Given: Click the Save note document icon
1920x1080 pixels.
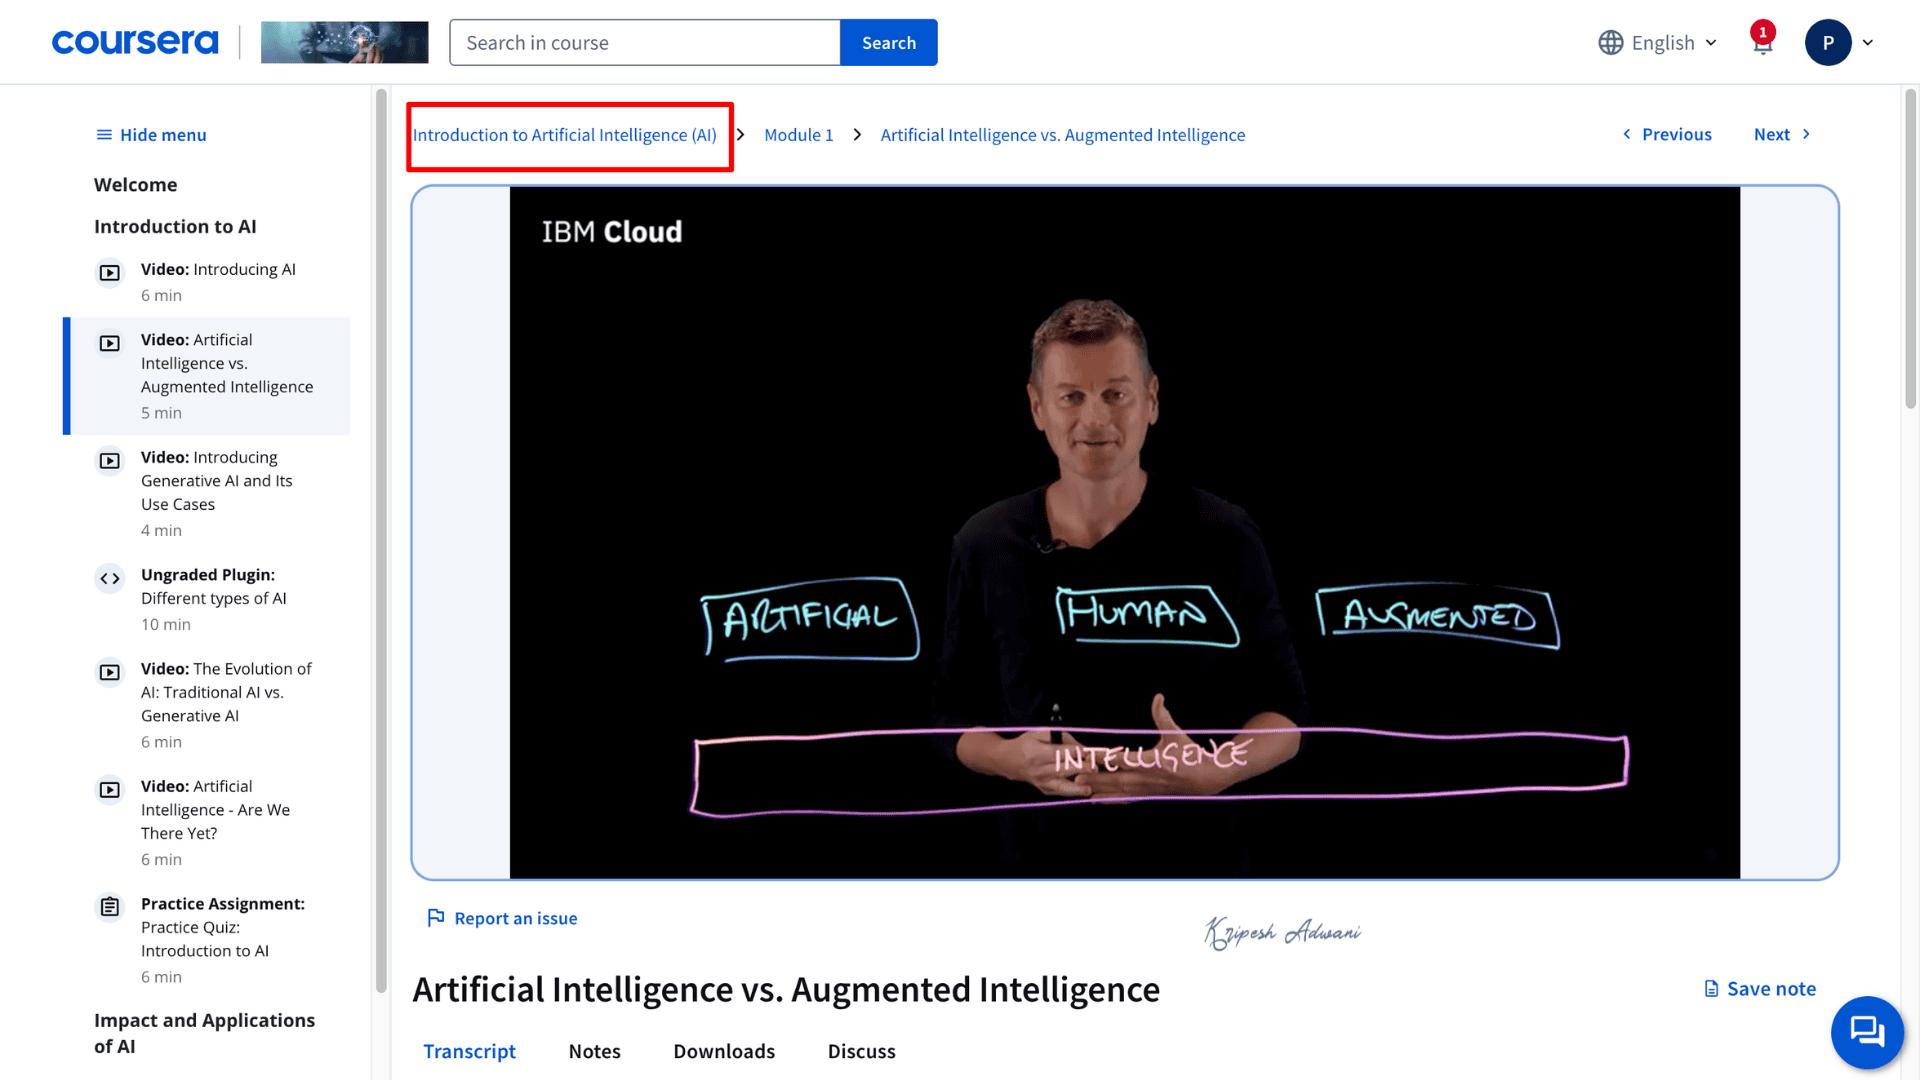Looking at the screenshot, I should pyautogui.click(x=1711, y=989).
